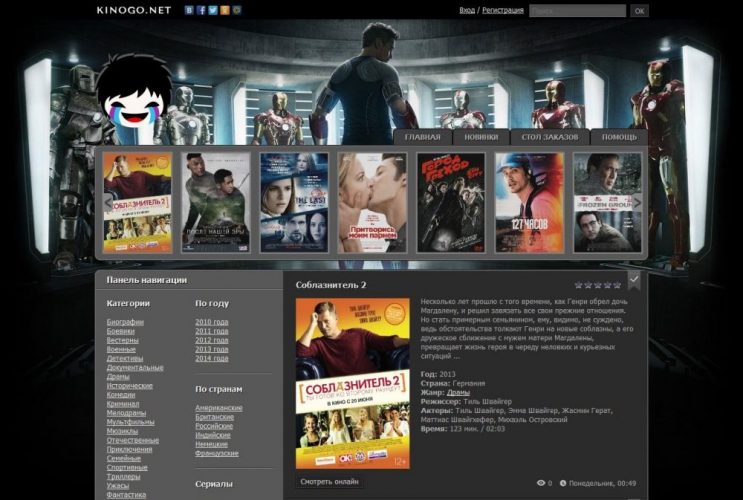This screenshot has width=743, height=500.
Task: Open the Соблазнитель 2 carousel poster
Action: pos(137,202)
